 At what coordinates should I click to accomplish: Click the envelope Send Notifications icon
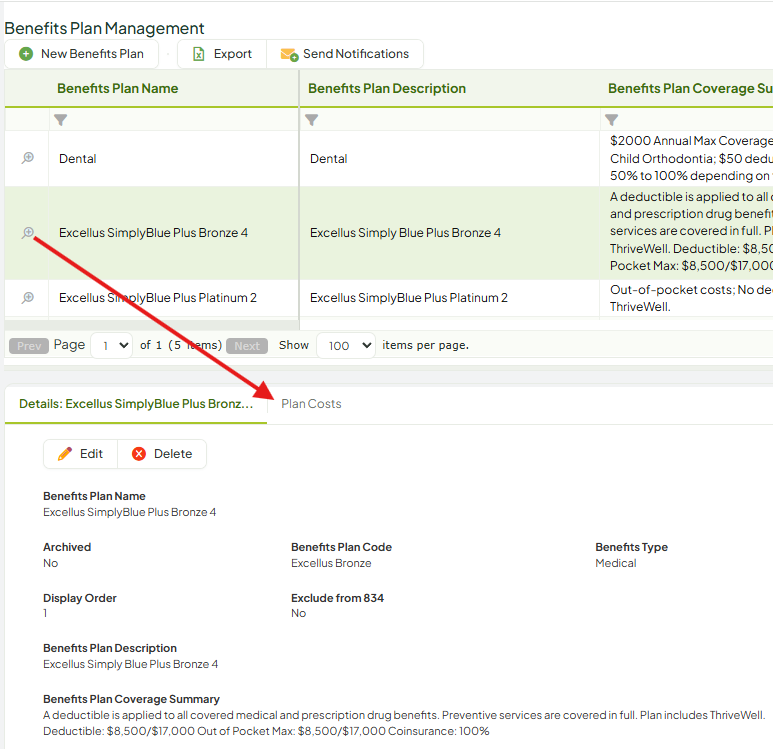click(x=289, y=54)
